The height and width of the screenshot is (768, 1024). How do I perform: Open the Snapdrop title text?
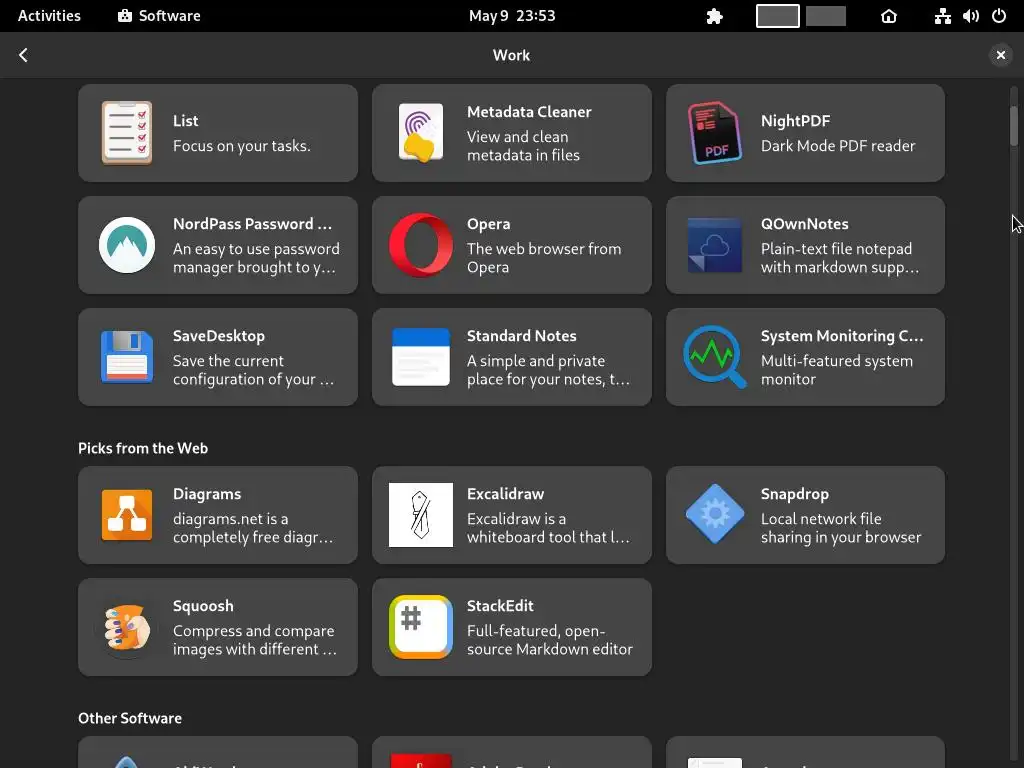click(x=795, y=494)
